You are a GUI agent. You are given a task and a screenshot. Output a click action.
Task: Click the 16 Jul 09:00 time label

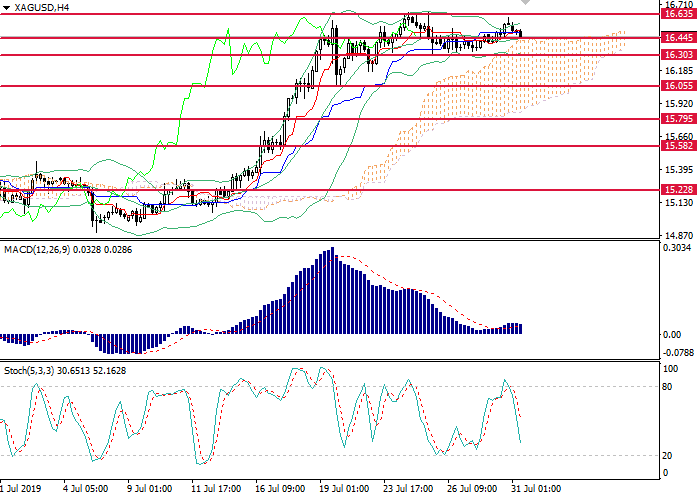[x=280, y=488]
